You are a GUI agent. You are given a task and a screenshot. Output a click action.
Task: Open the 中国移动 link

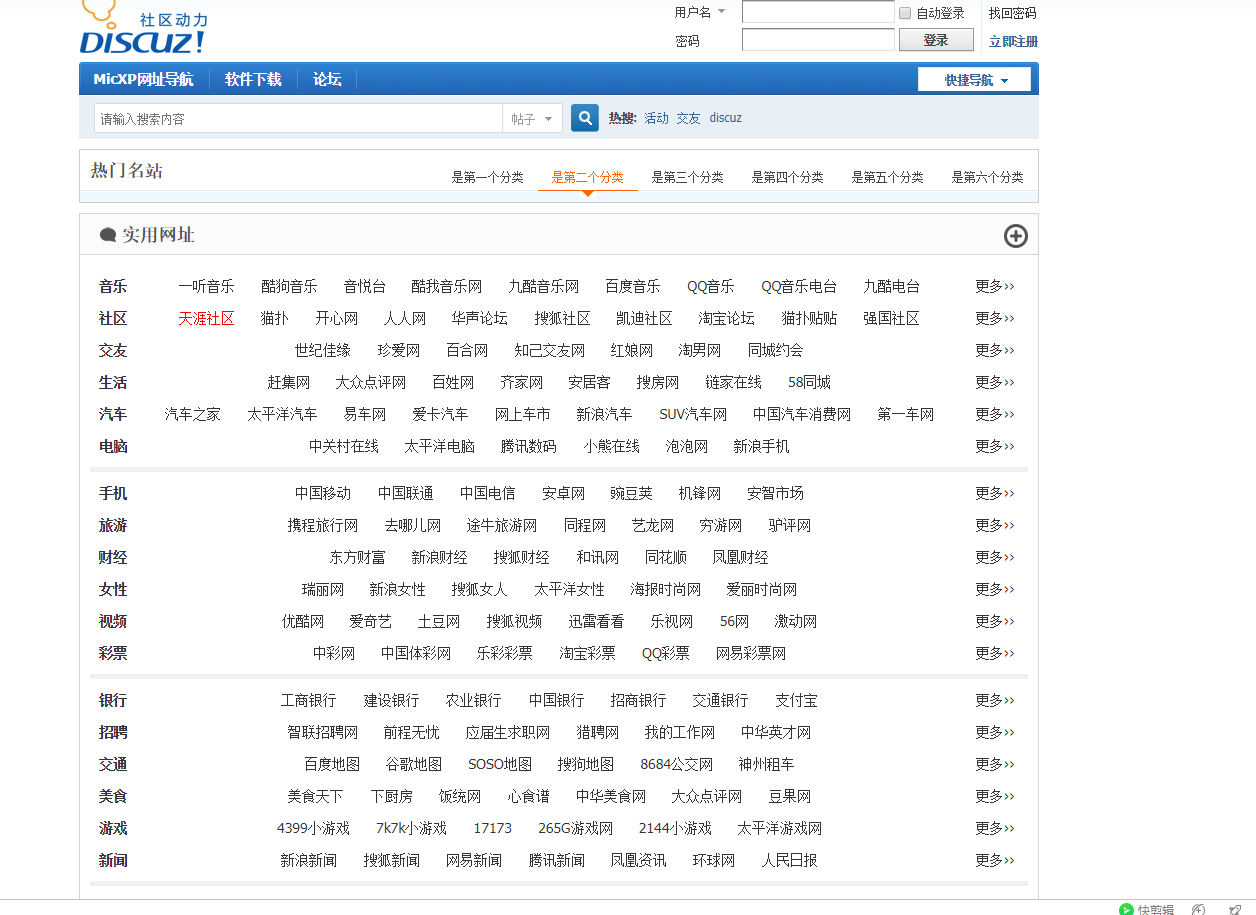point(323,493)
